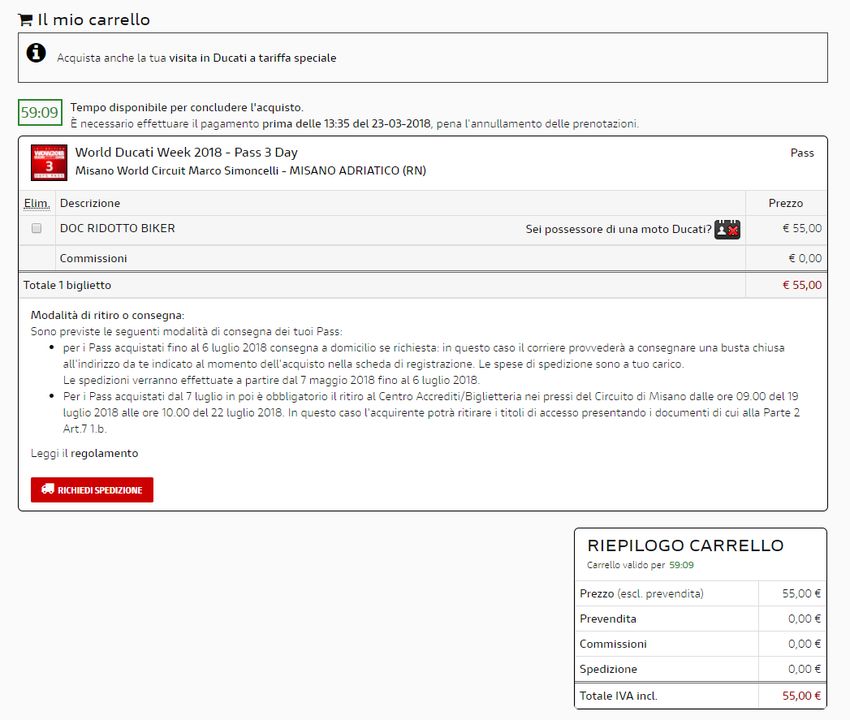This screenshot has height=720, width=850.
Task: Click the Spedizione summary row label
Action: point(608,669)
